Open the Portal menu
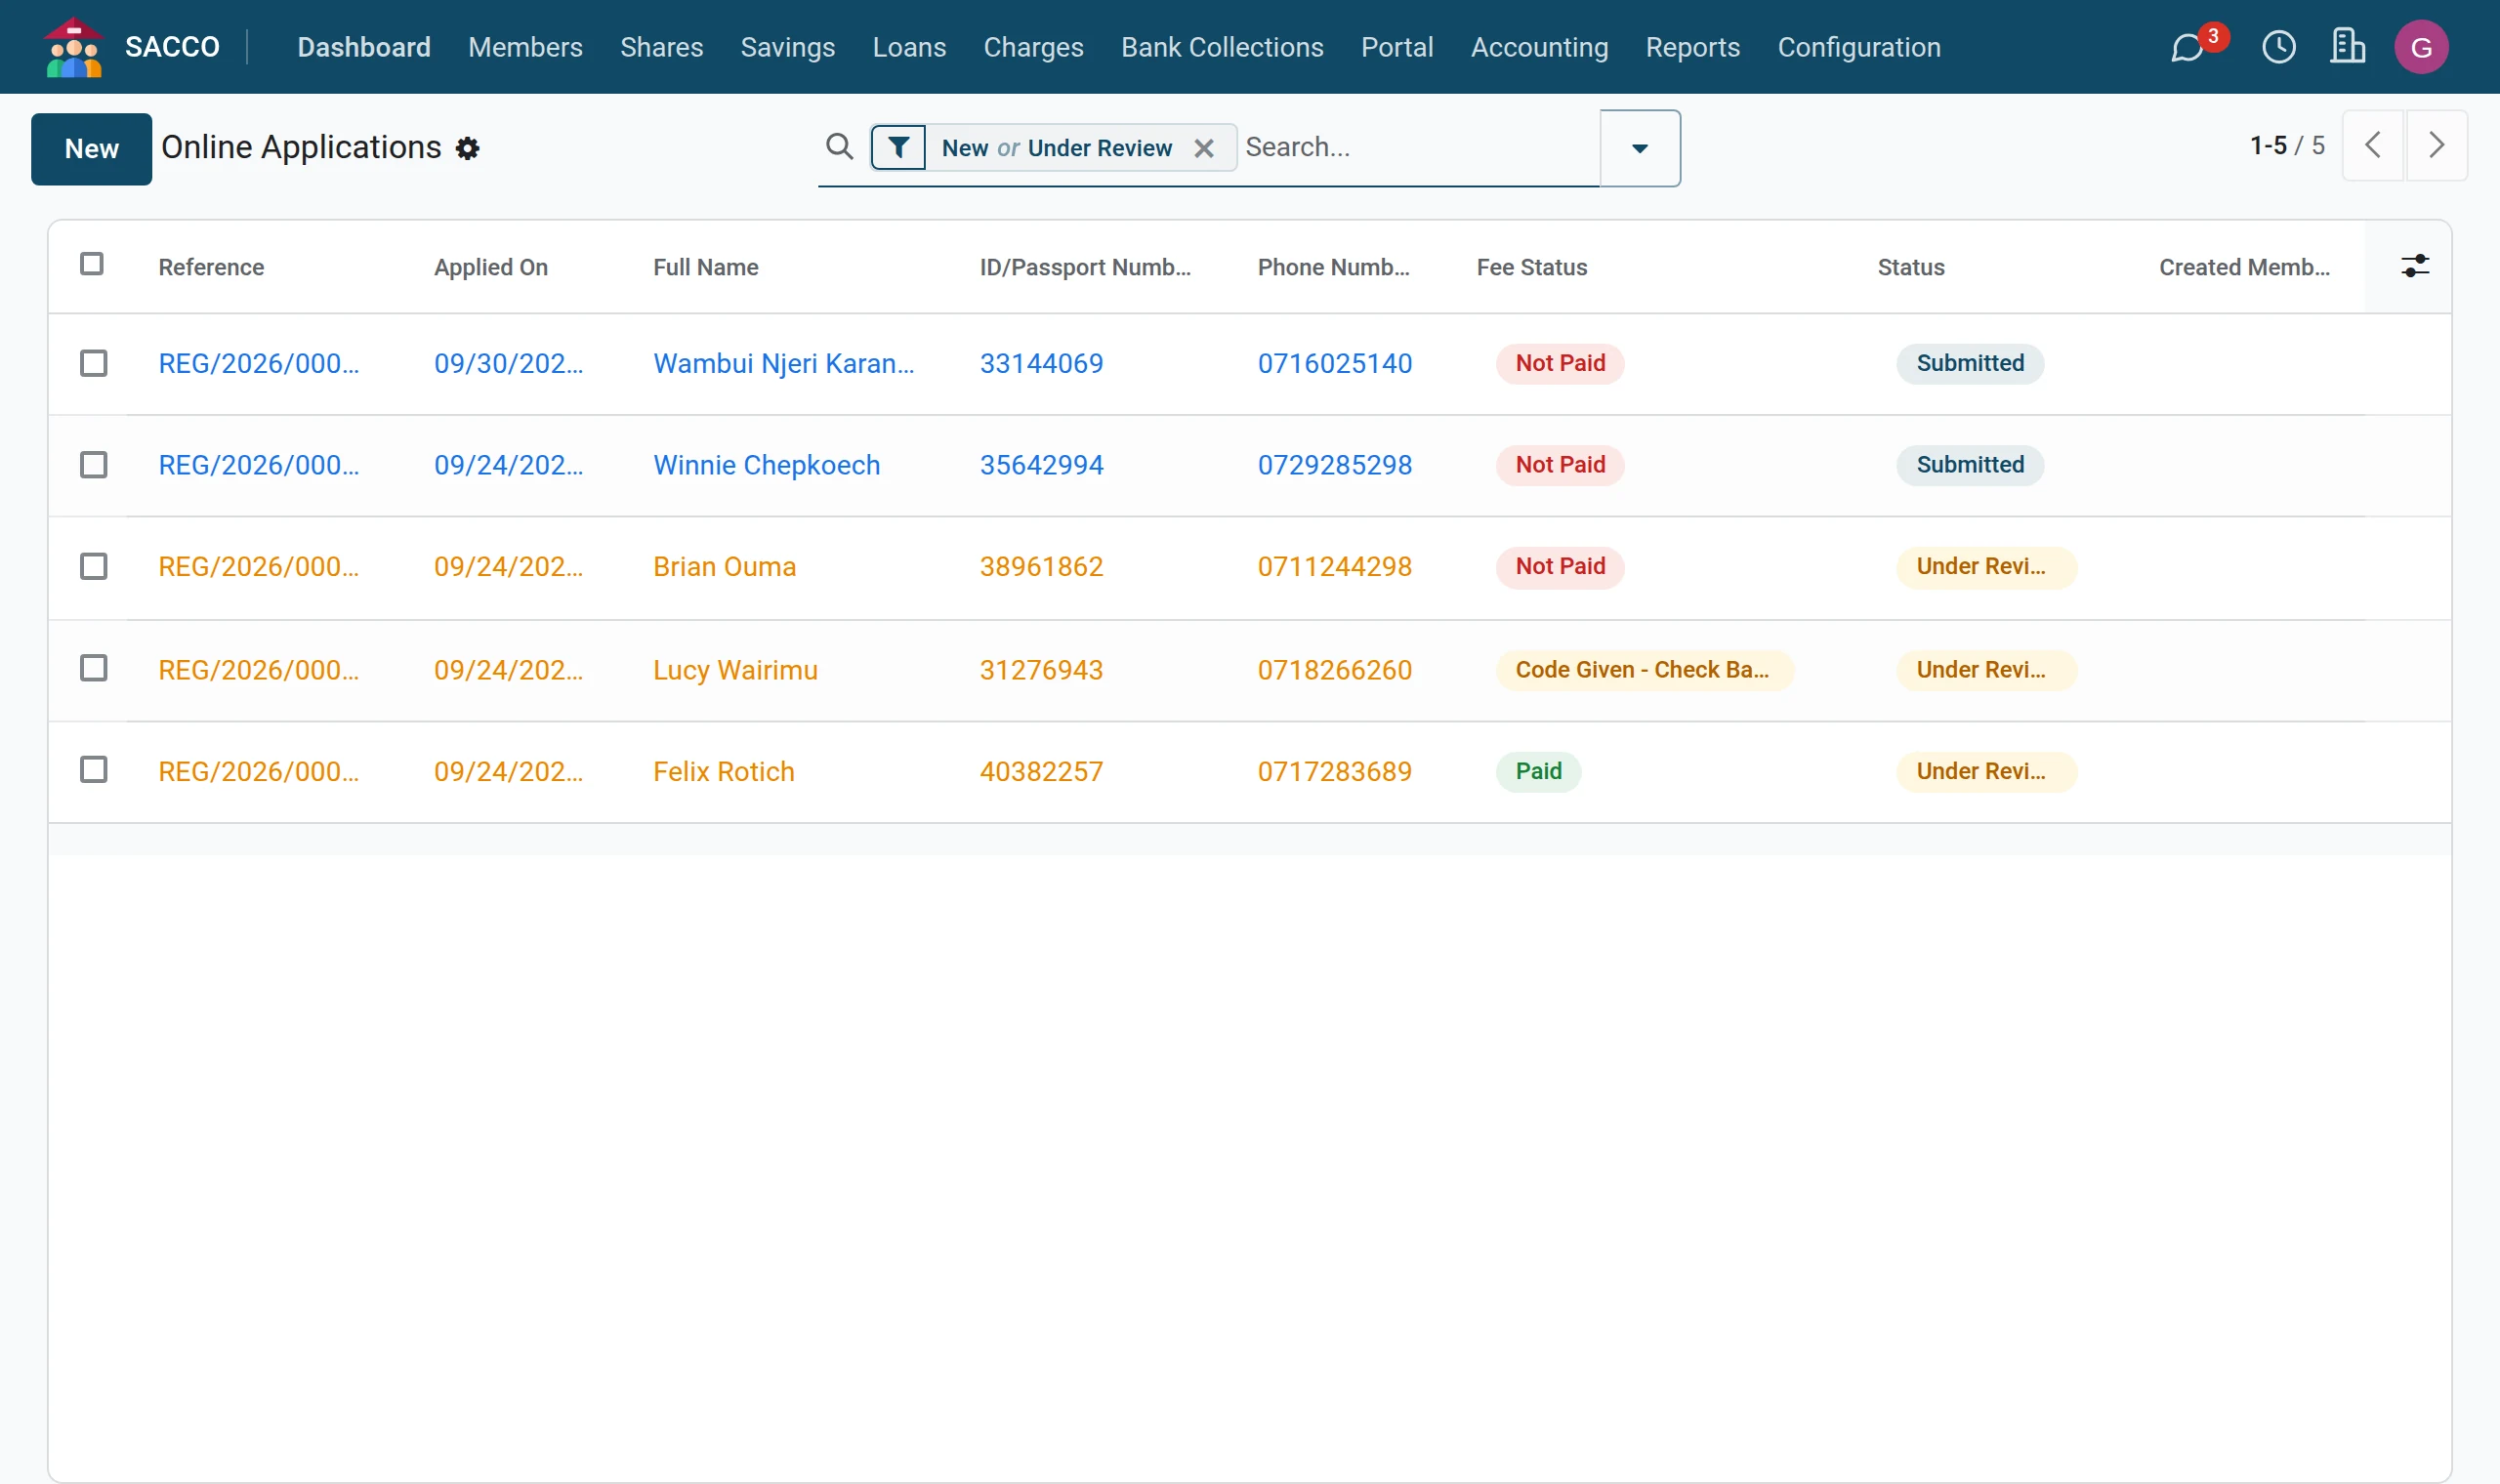The height and width of the screenshot is (1484, 2500). point(1397,47)
